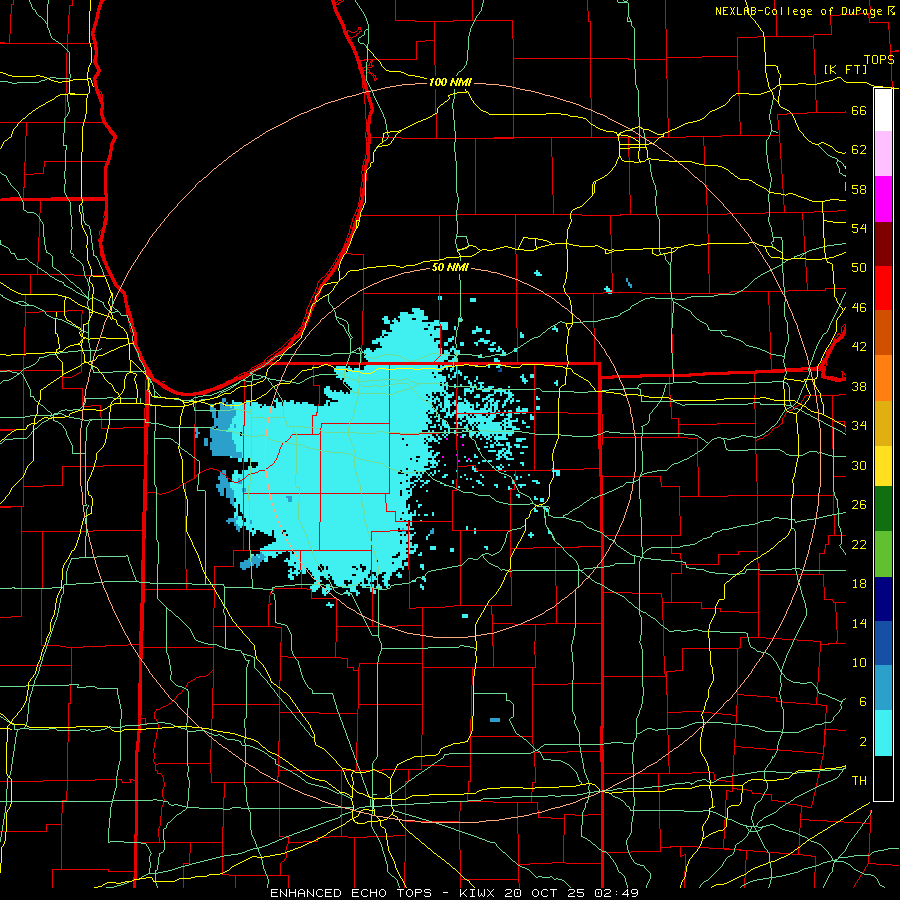Image resolution: width=900 pixels, height=900 pixels.
Task: Select the "42" scale label
Action: coord(859,347)
